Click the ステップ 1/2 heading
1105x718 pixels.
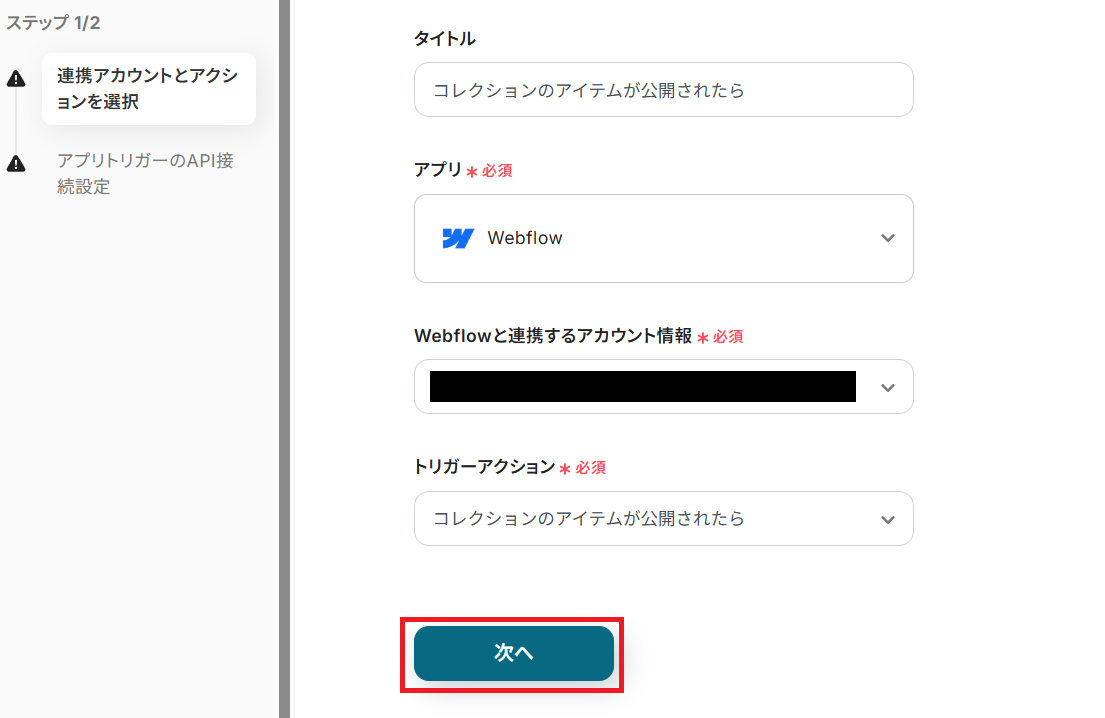click(53, 23)
